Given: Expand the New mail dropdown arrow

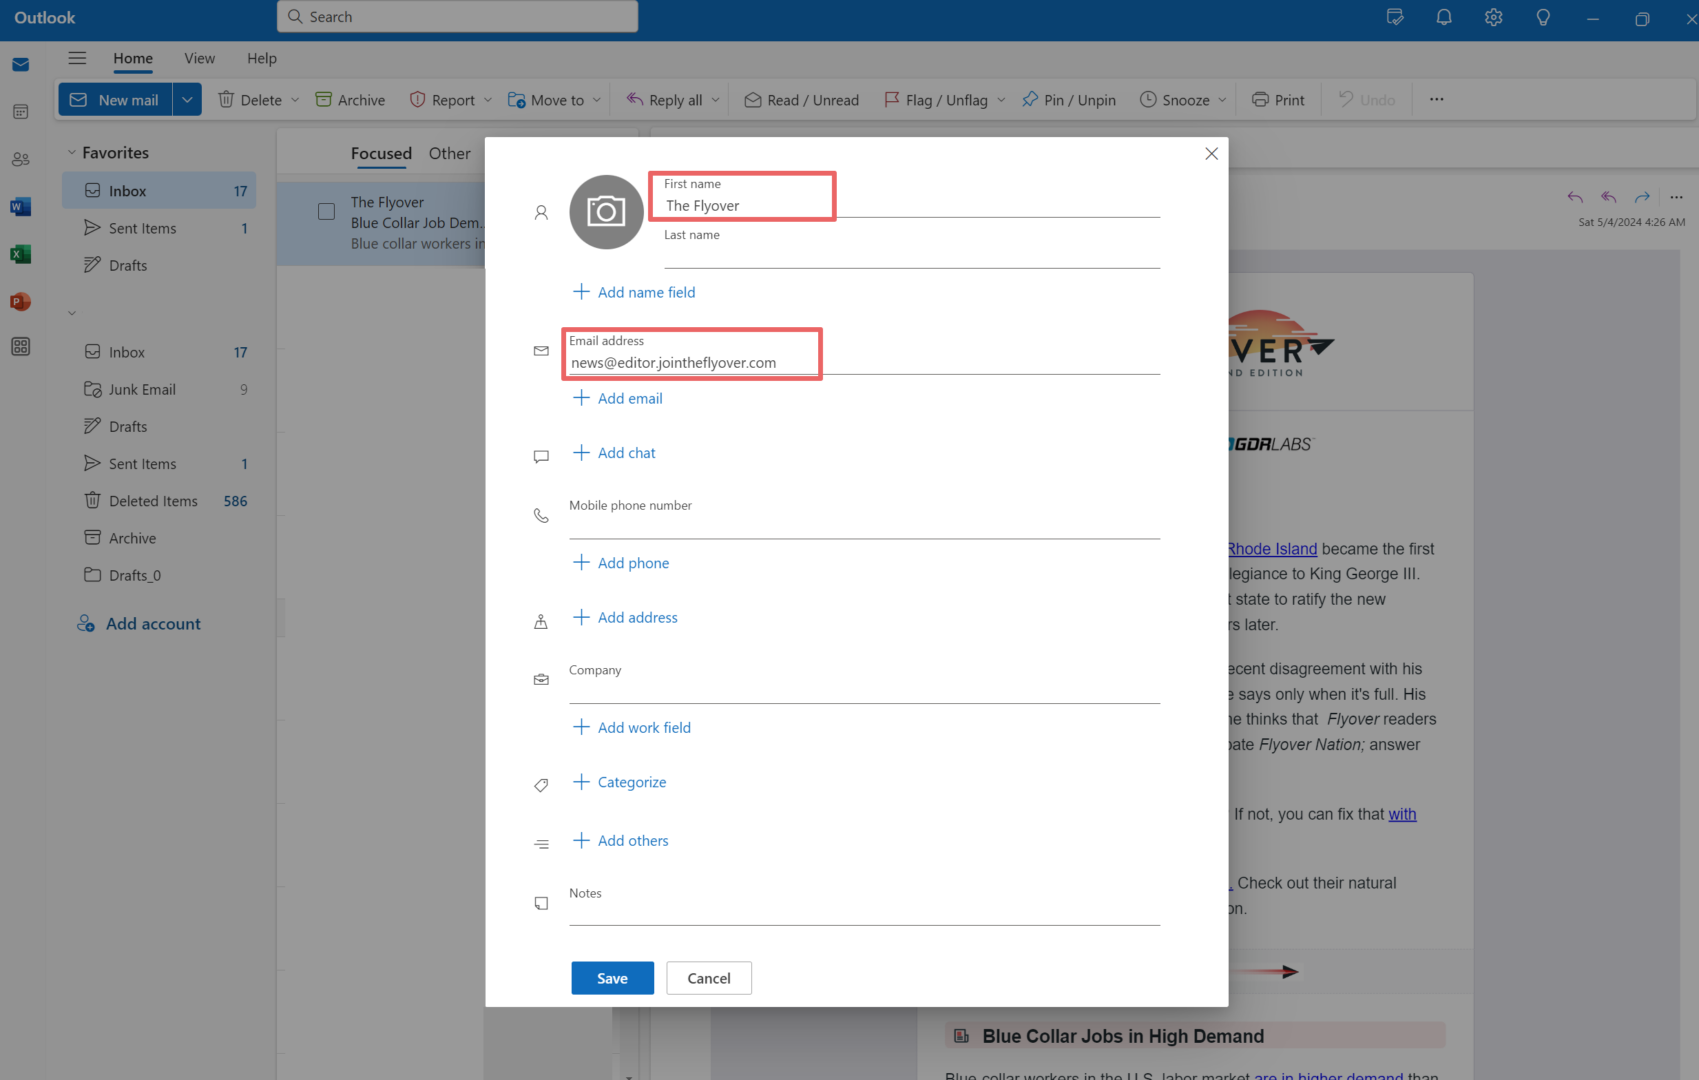Looking at the screenshot, I should click(x=187, y=100).
